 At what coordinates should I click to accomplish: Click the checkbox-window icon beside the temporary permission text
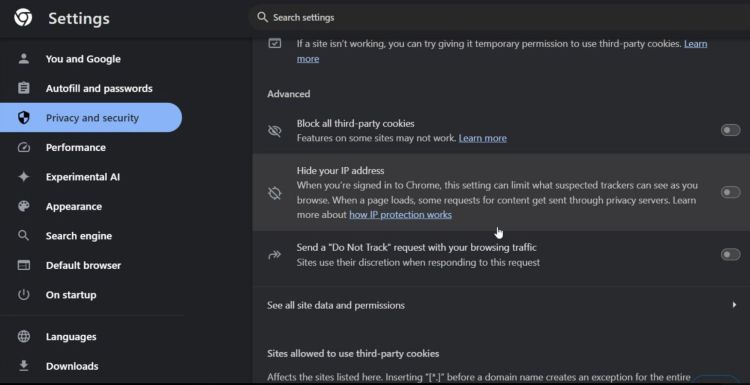(275, 44)
